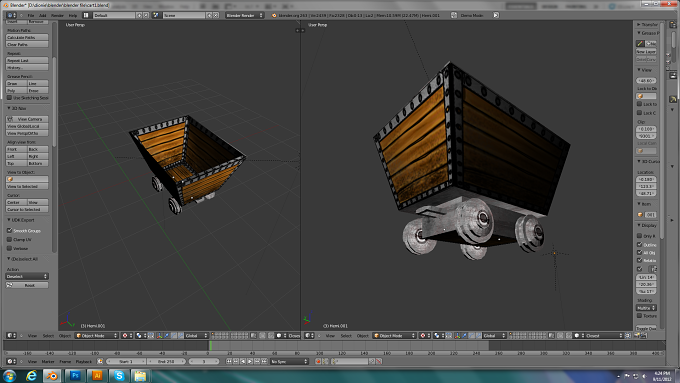The image size is (680, 383).
Task: Enable Verbose checkbox
Action: [x=9, y=248]
